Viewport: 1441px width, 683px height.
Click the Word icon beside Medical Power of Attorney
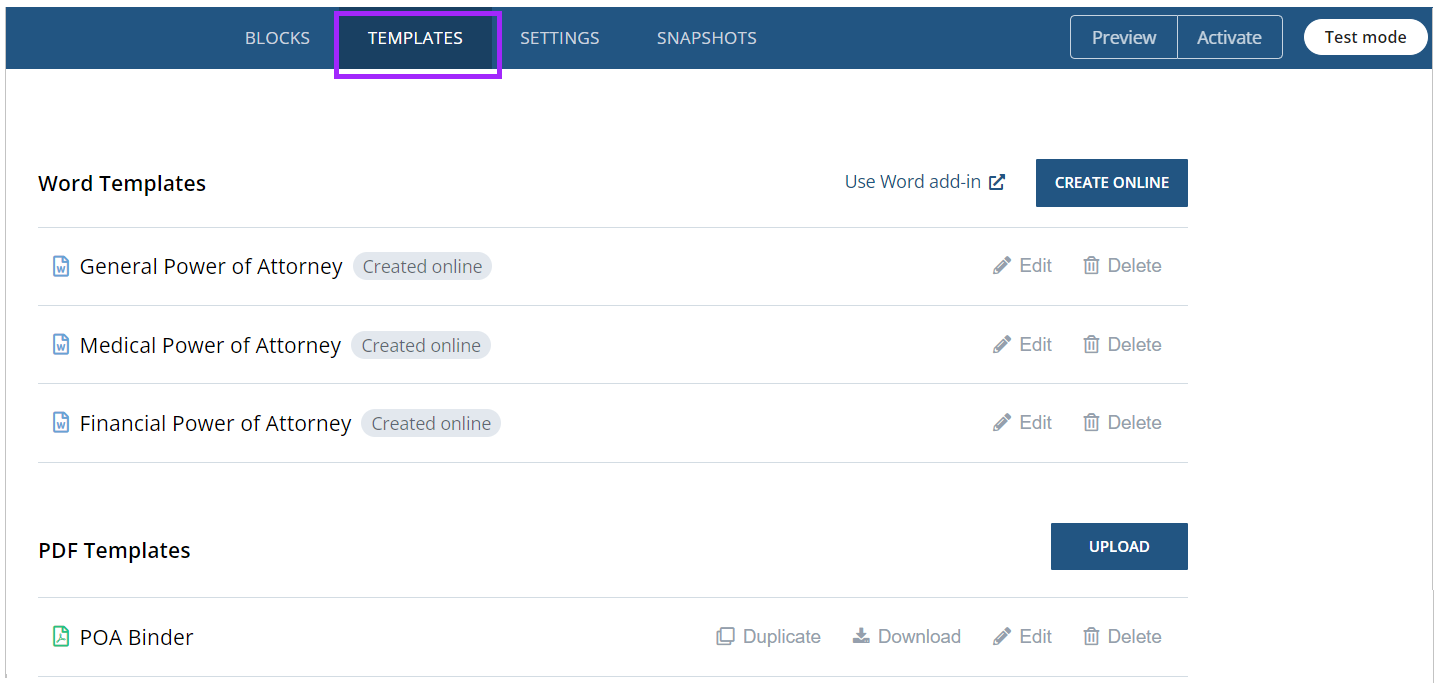coord(62,344)
